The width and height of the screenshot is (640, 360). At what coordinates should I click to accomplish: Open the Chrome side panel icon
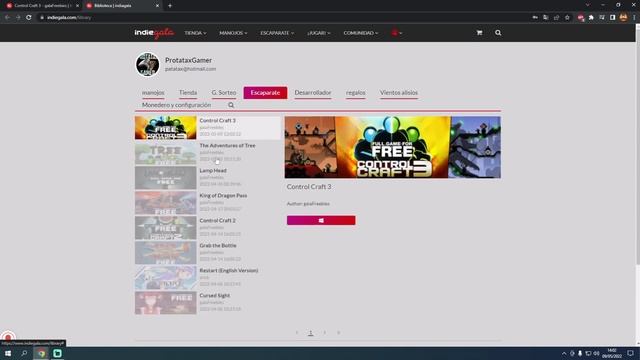coord(612,18)
